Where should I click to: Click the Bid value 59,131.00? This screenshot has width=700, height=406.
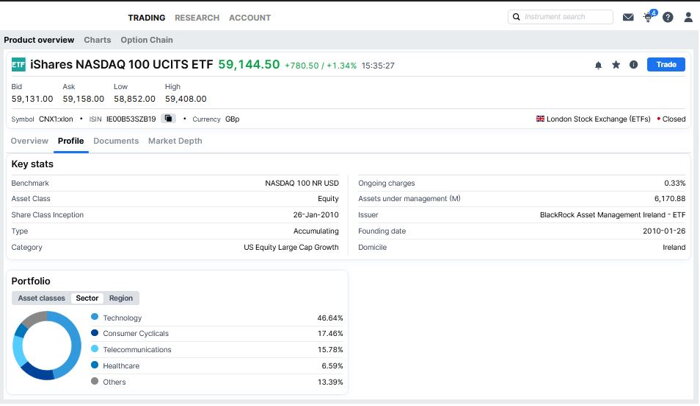32,99
